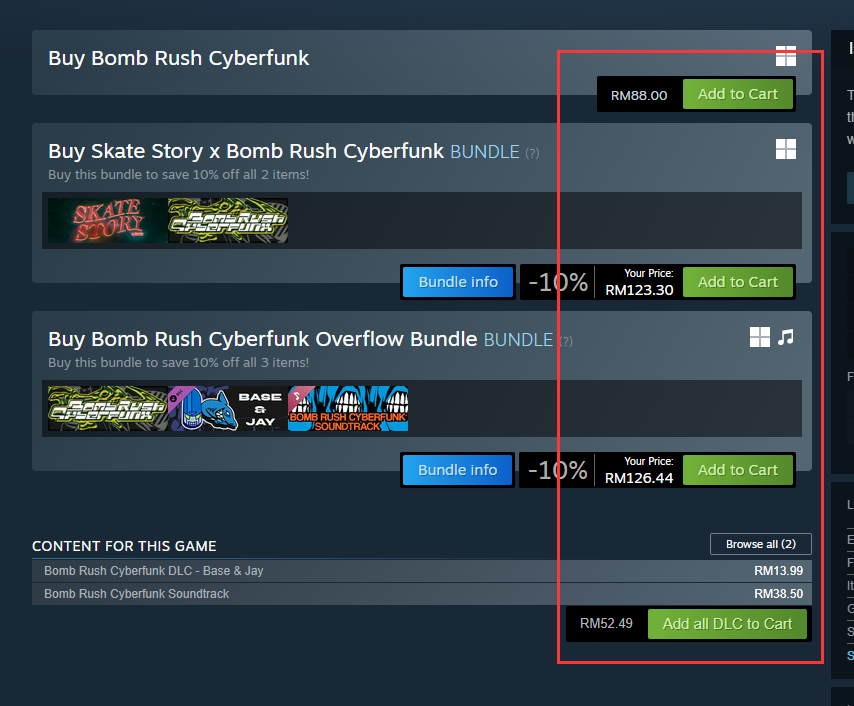
Task: Open Bomb Rush Cyberfunk Soundtrack DLC row
Action: click(137, 594)
